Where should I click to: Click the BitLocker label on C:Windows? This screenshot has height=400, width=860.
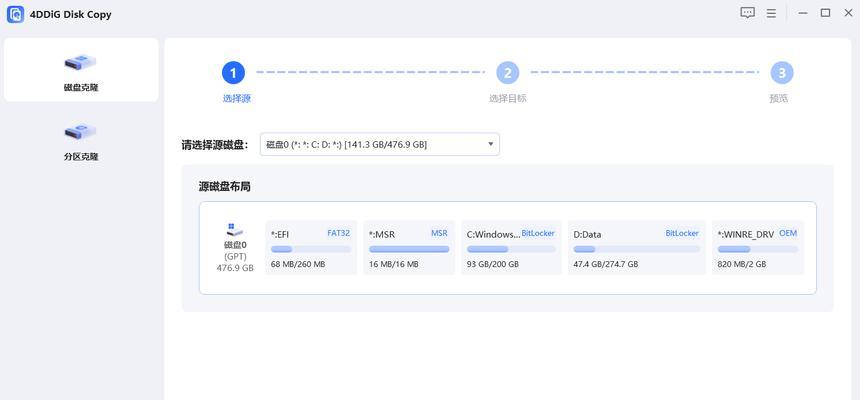538,233
